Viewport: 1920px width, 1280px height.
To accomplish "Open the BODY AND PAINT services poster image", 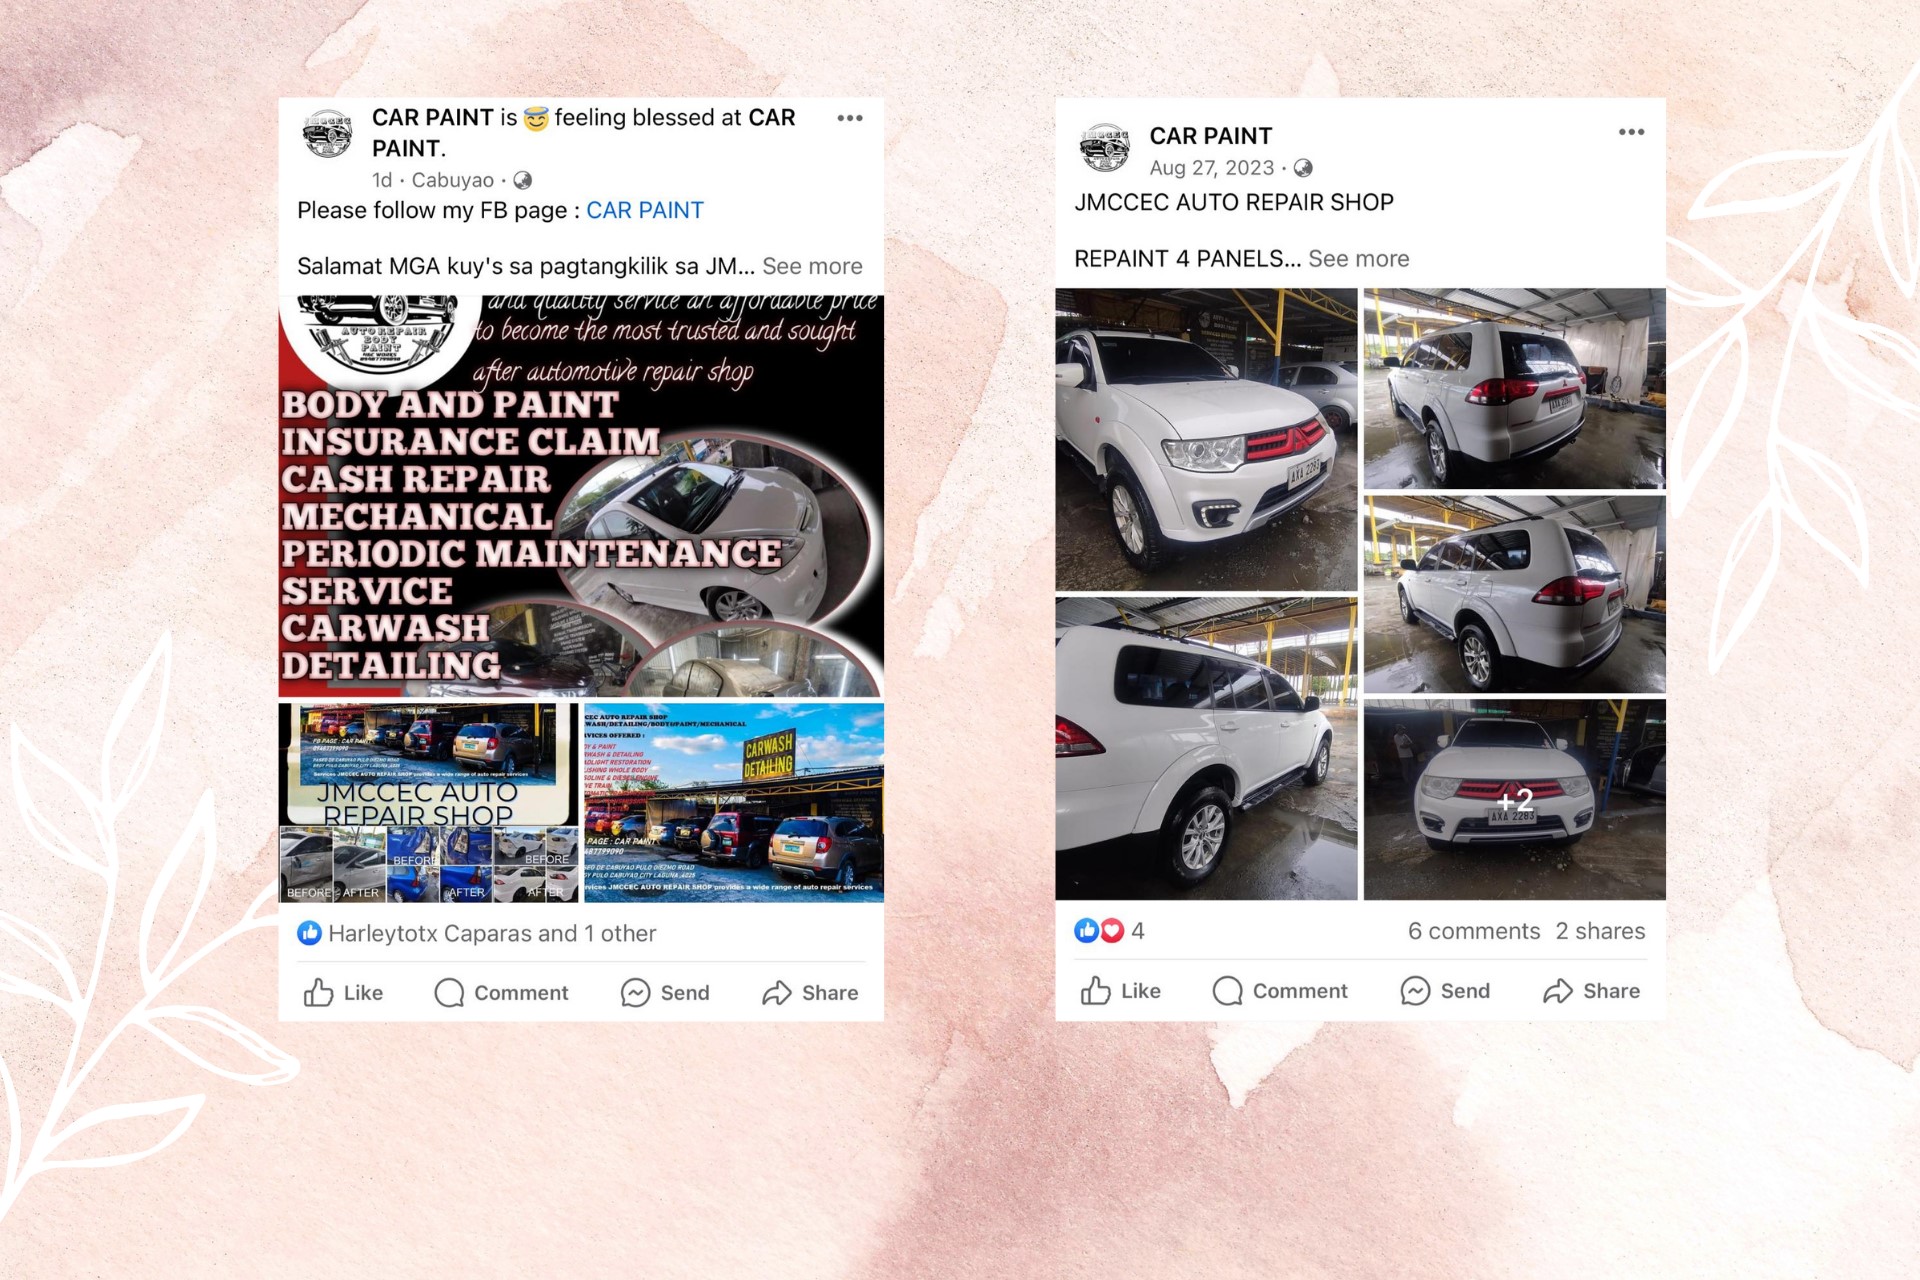I will click(581, 496).
